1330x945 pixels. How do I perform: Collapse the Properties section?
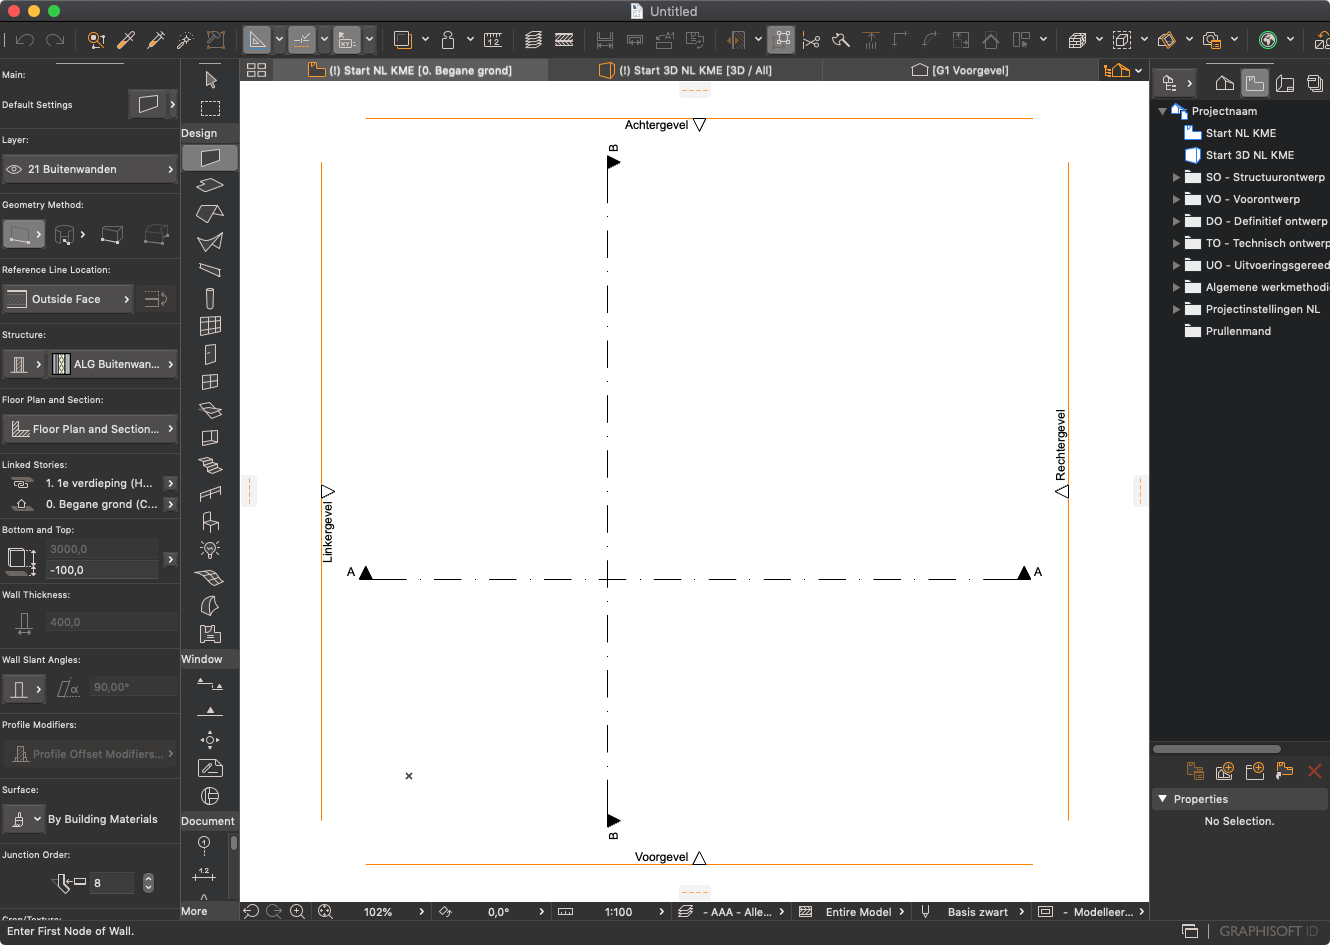point(1162,799)
